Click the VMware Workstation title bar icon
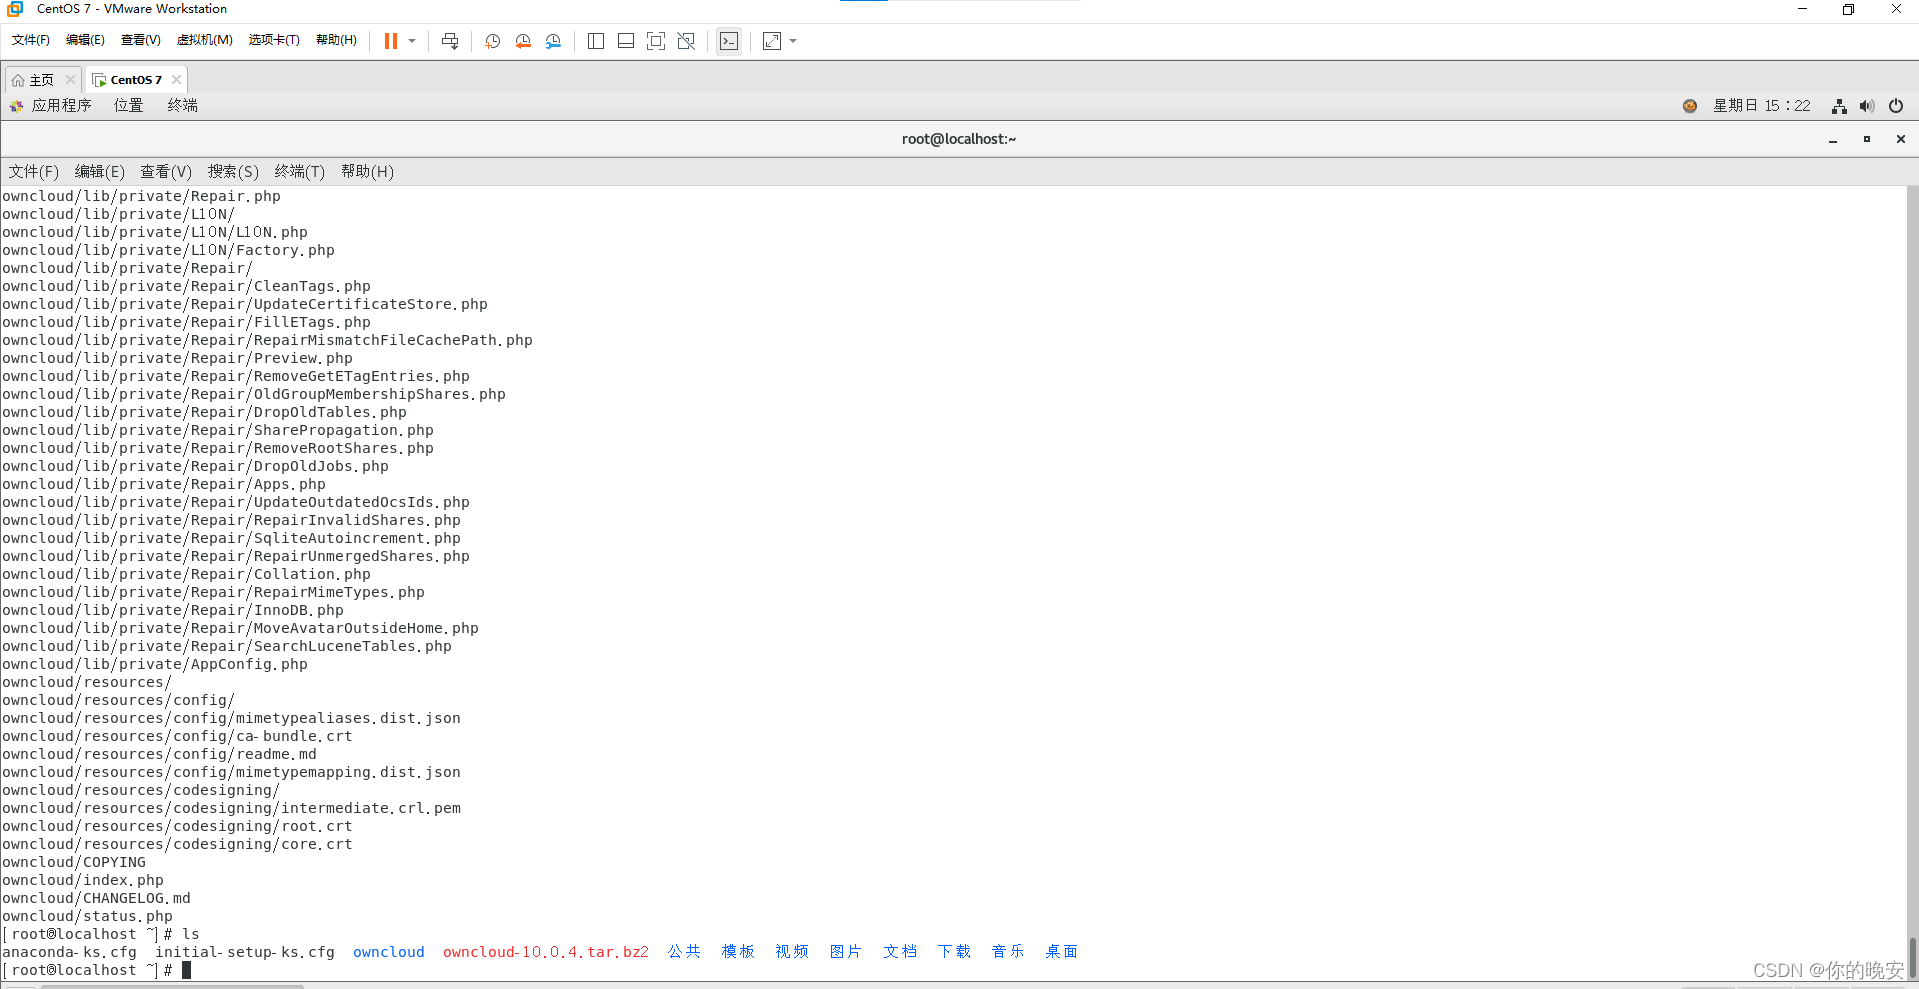1919x989 pixels. (x=15, y=9)
